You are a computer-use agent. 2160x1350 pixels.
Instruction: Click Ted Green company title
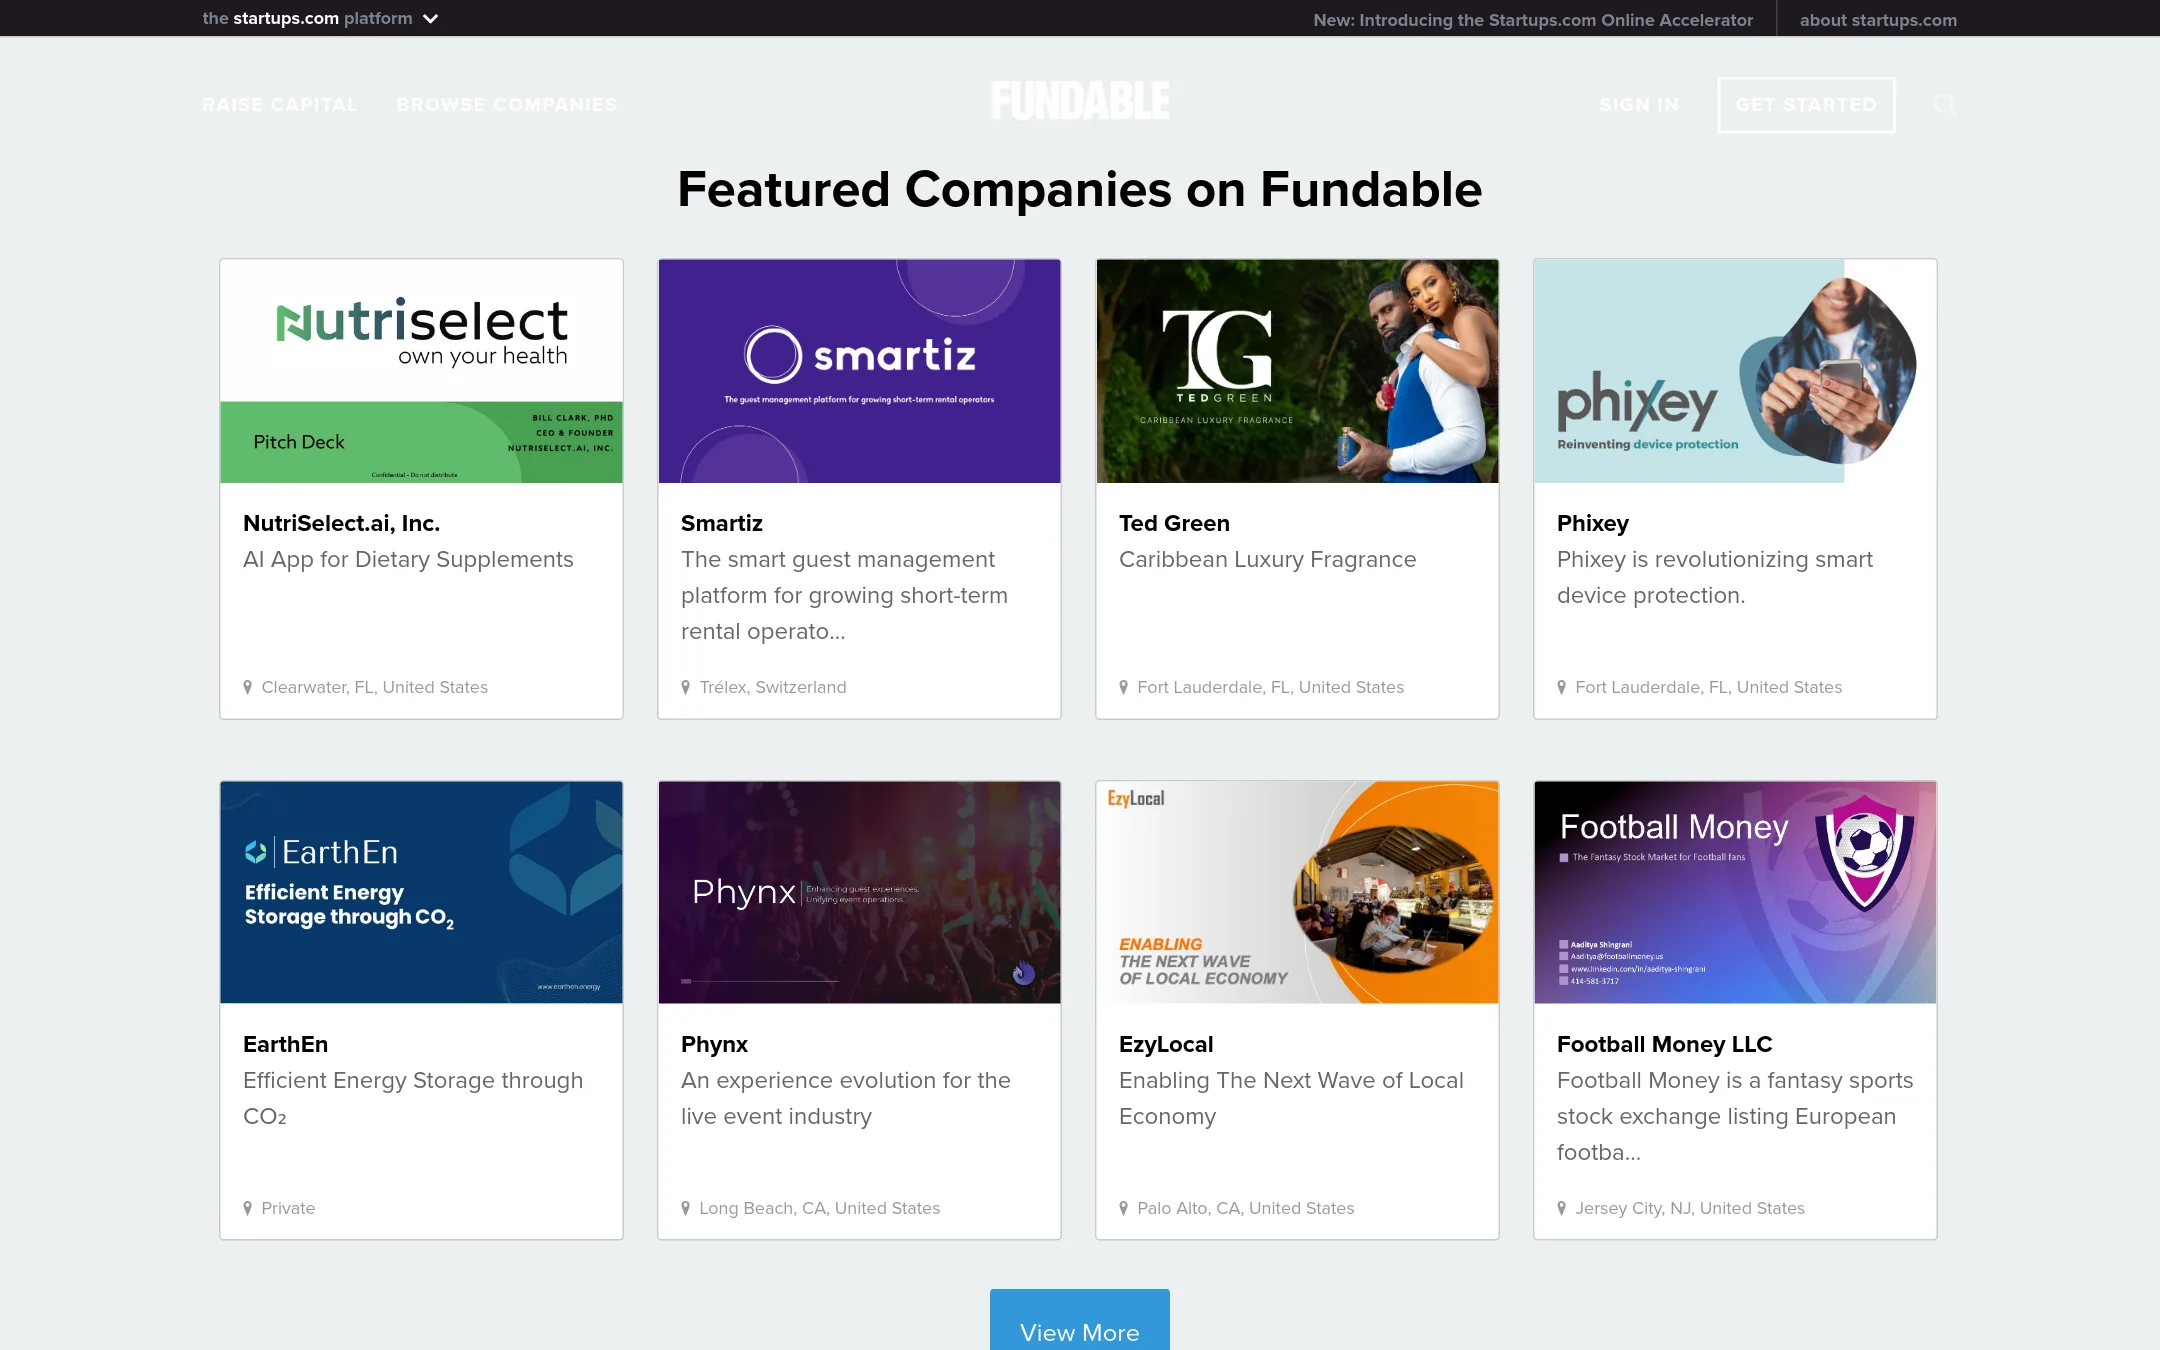click(1174, 523)
